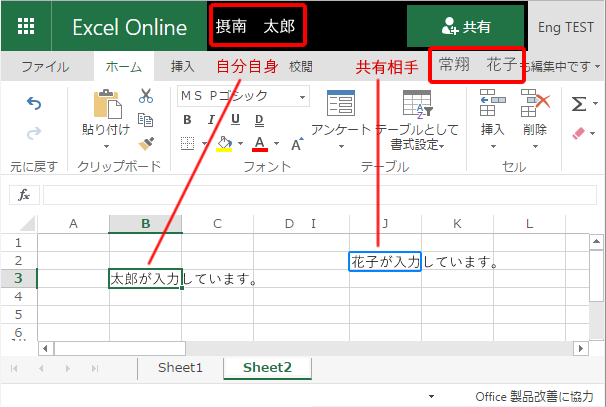Open the borders dropdown arrow
This screenshot has width=606, height=407.
pos(204,144)
